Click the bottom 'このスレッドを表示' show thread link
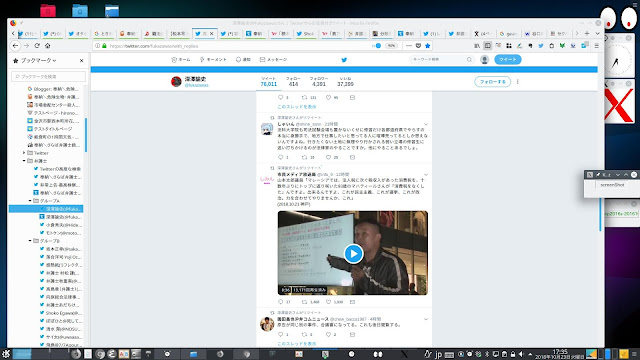This screenshot has height=360, width=640. tap(297, 344)
